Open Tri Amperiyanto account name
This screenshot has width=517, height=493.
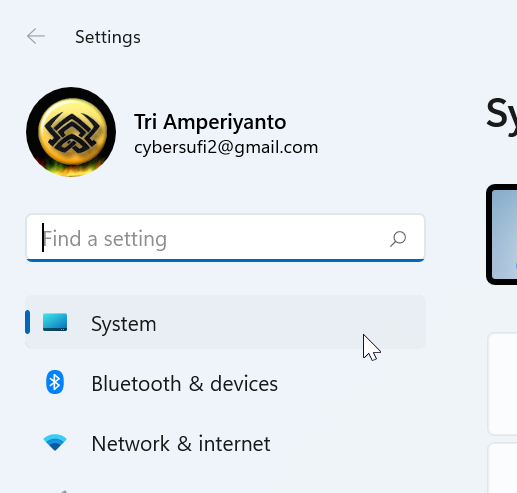click(210, 122)
